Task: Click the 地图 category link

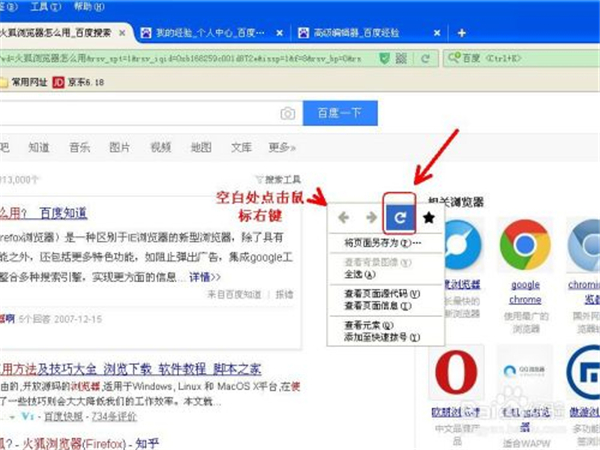Action: 201,147
